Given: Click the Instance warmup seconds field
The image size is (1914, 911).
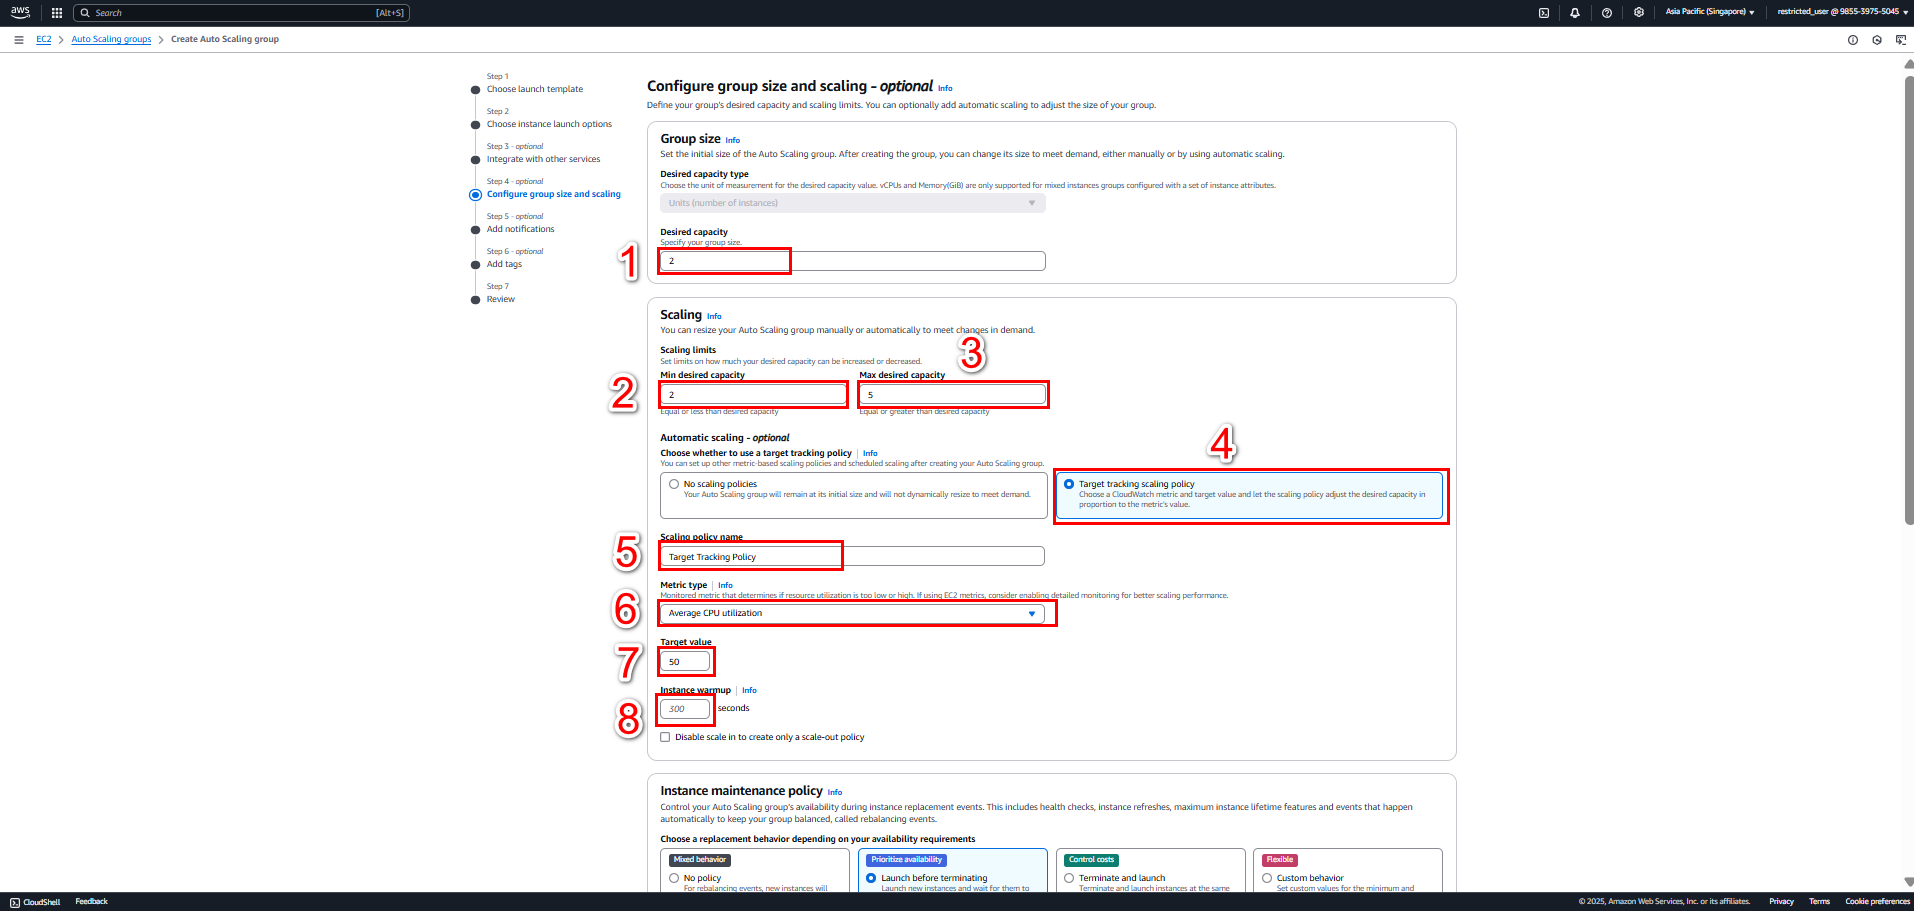Looking at the screenshot, I should (x=685, y=709).
